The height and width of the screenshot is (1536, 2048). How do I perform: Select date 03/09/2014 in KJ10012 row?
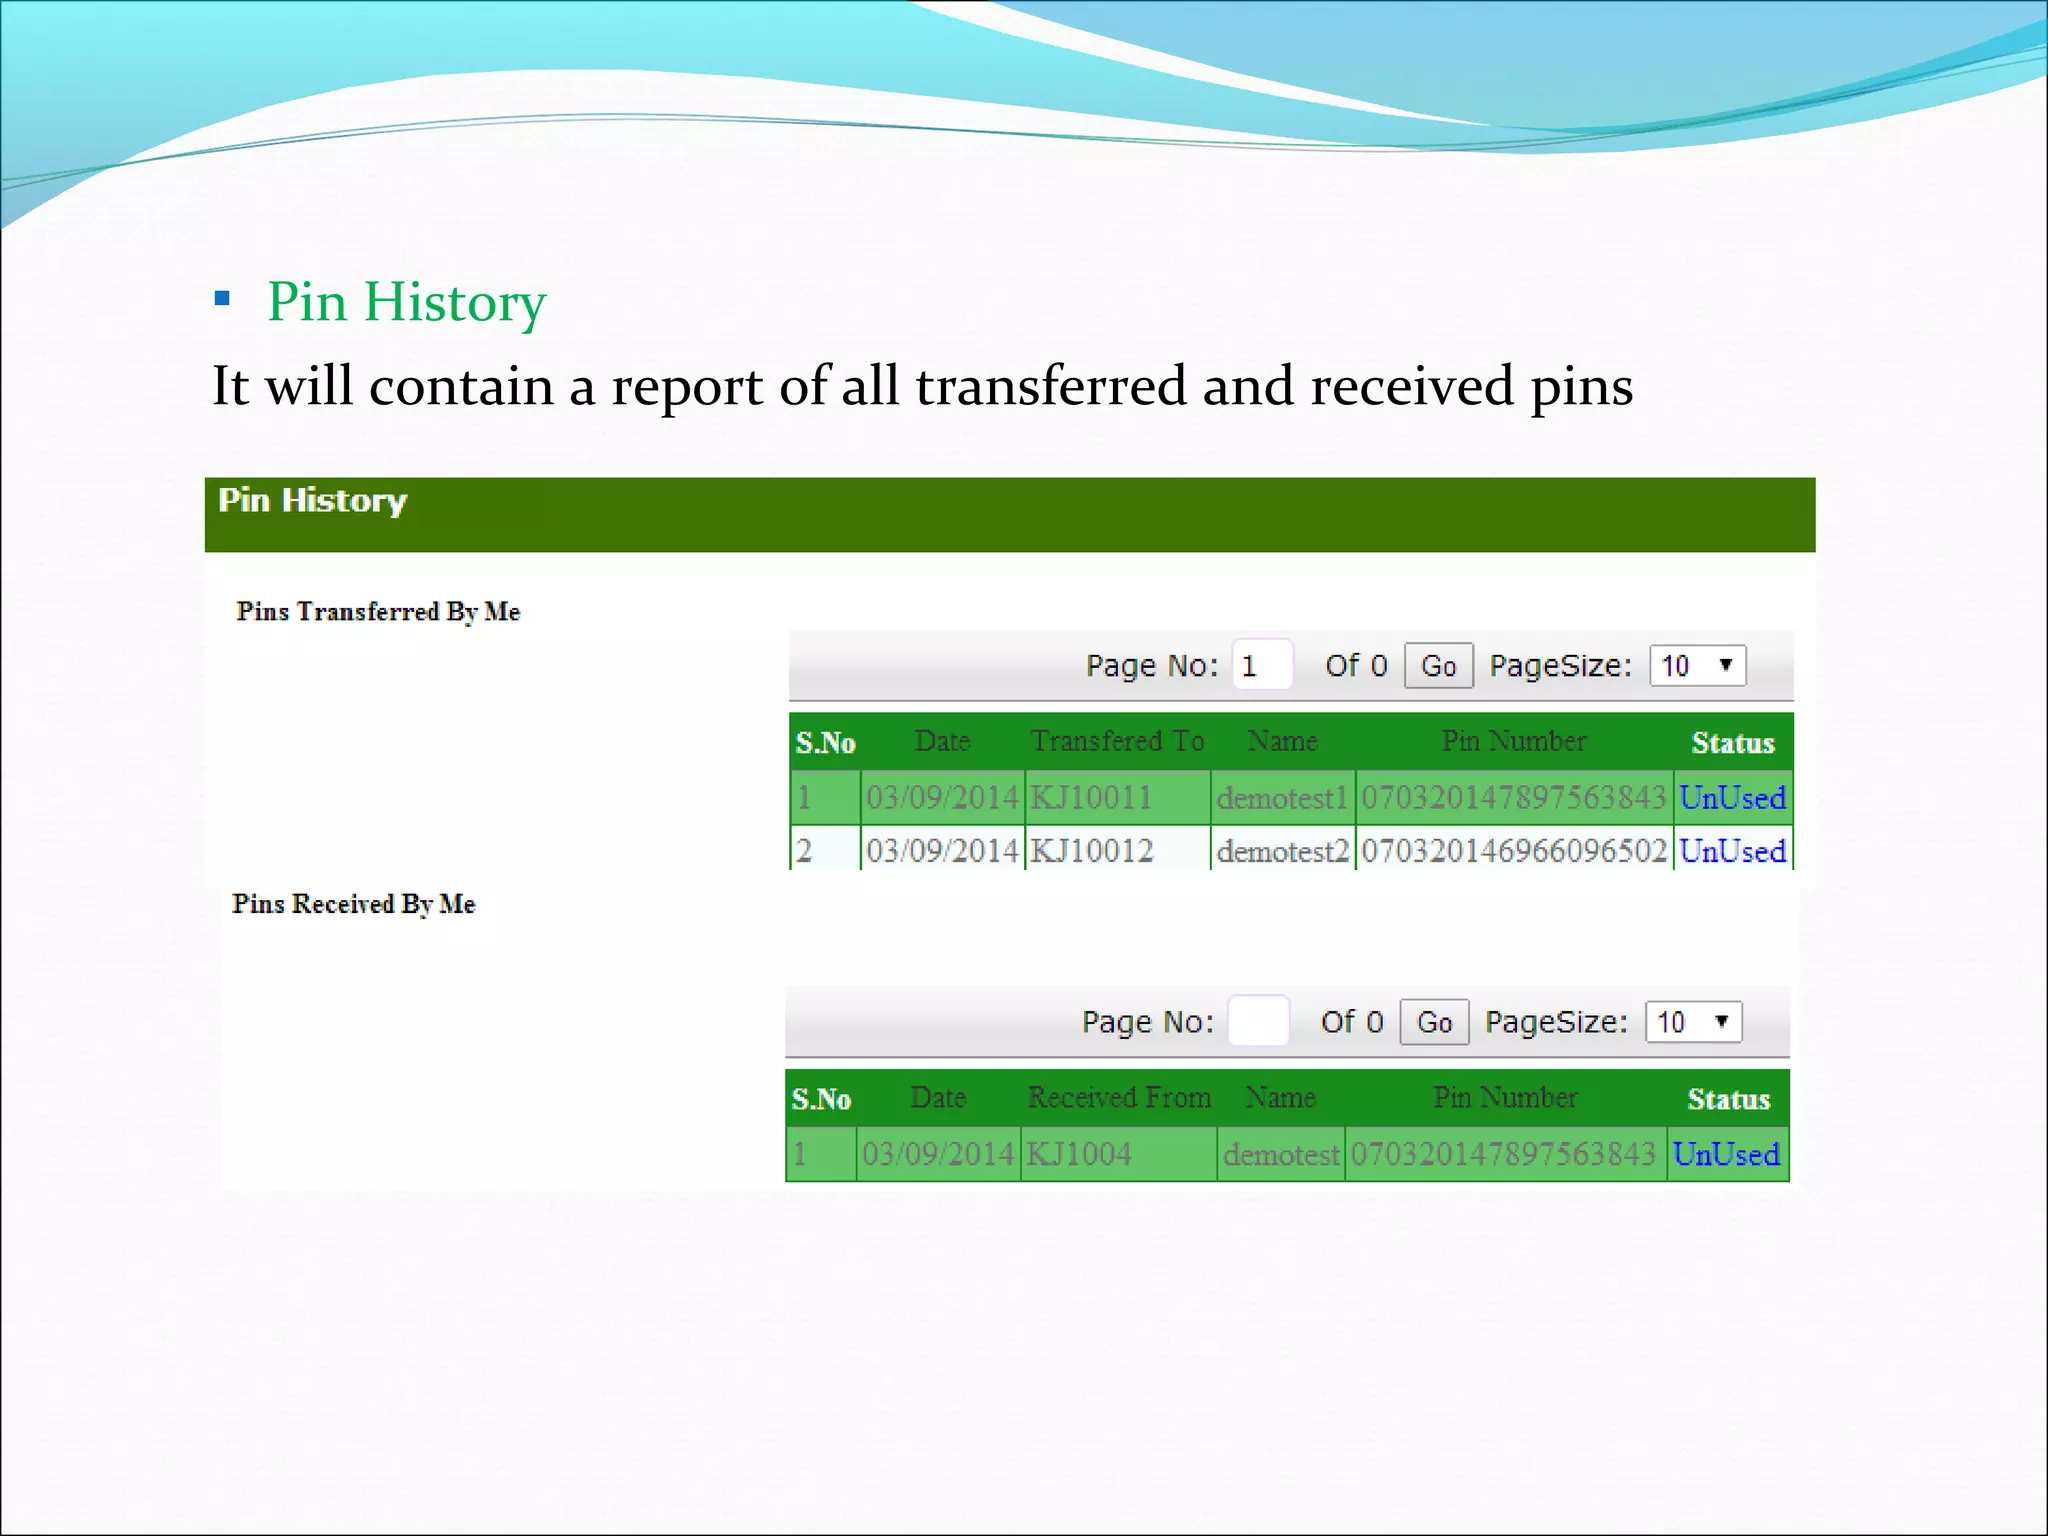[x=942, y=851]
